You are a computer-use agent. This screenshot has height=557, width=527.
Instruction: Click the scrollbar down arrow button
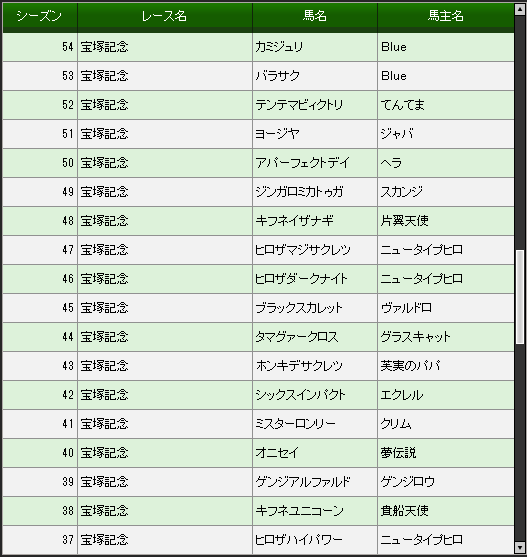pyautogui.click(x=520, y=547)
